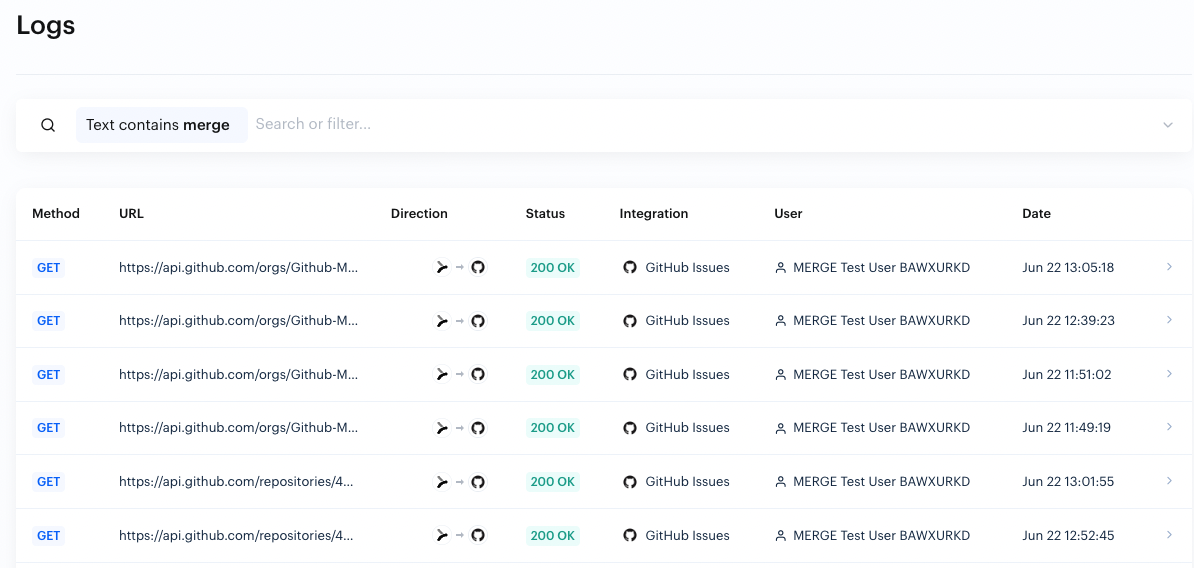Click 200 OK status badge in 11:49:19 row

[553, 428]
